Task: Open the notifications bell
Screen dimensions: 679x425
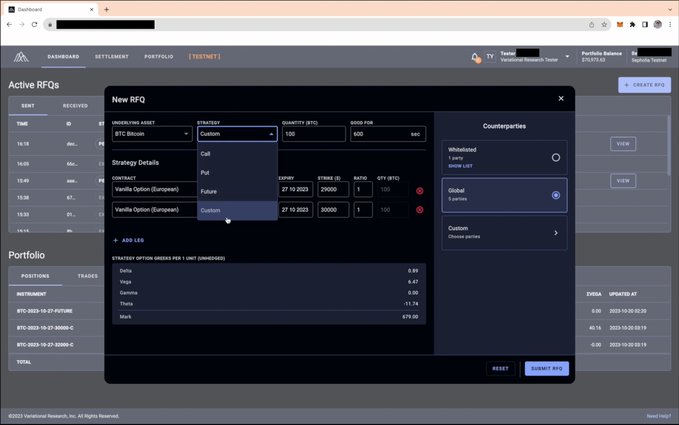Action: coord(476,57)
